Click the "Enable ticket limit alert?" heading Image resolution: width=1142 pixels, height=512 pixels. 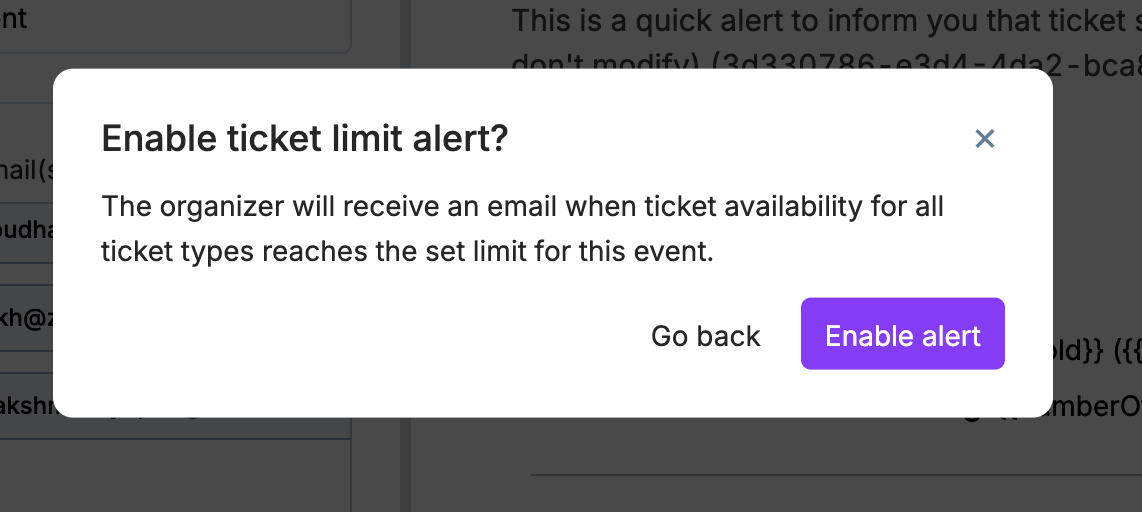(x=305, y=139)
